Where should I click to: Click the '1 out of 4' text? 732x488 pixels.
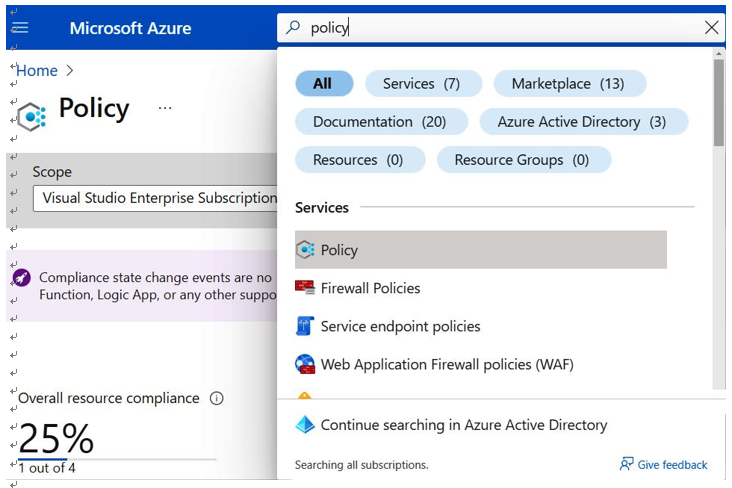[x=47, y=468]
